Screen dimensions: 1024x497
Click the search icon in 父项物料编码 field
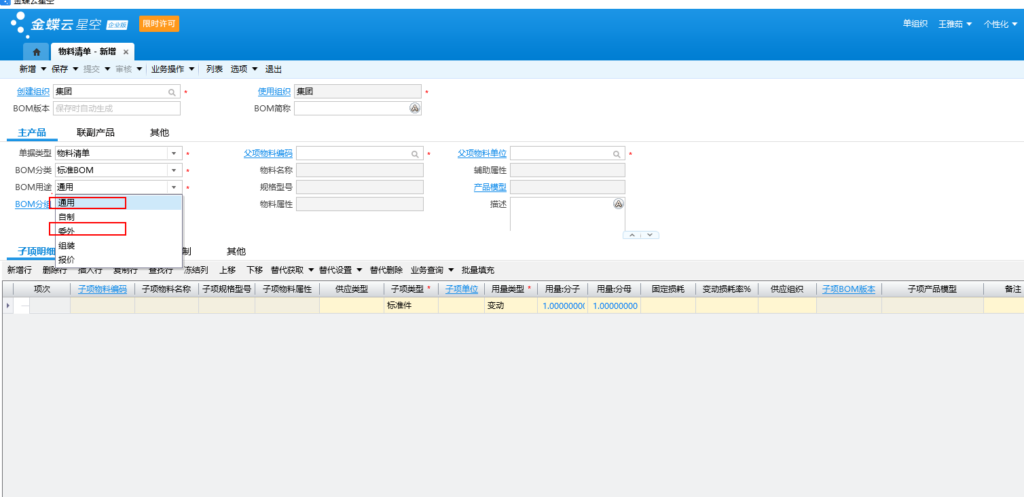coord(415,154)
